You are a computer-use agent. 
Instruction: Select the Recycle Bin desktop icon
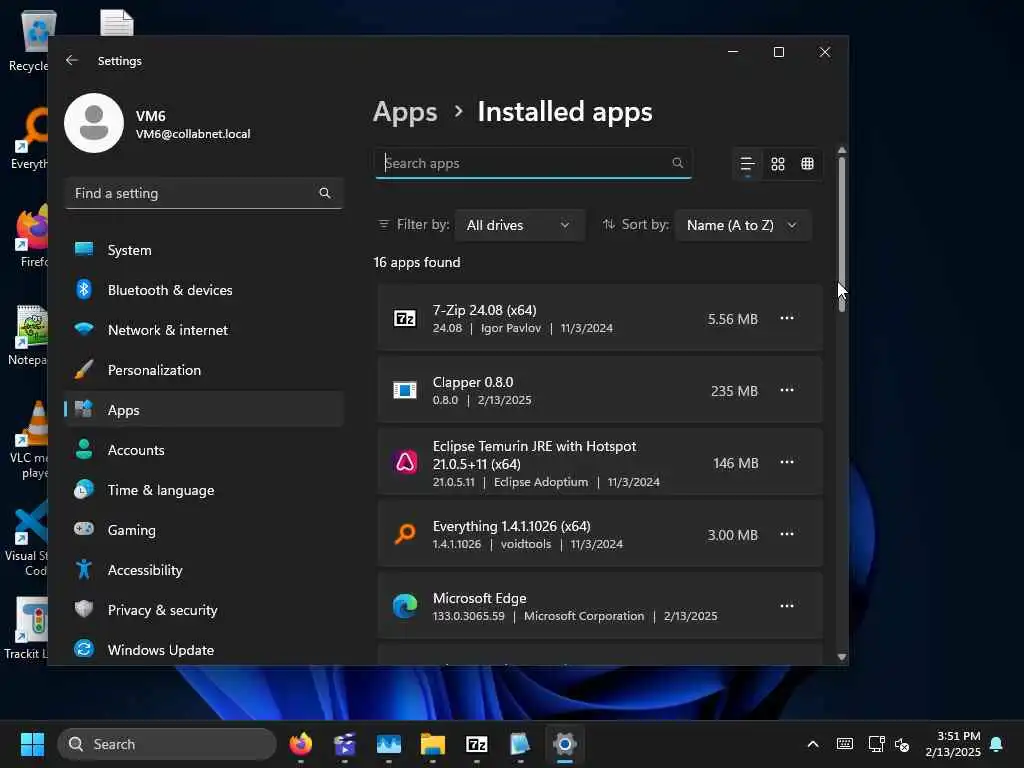point(28,40)
